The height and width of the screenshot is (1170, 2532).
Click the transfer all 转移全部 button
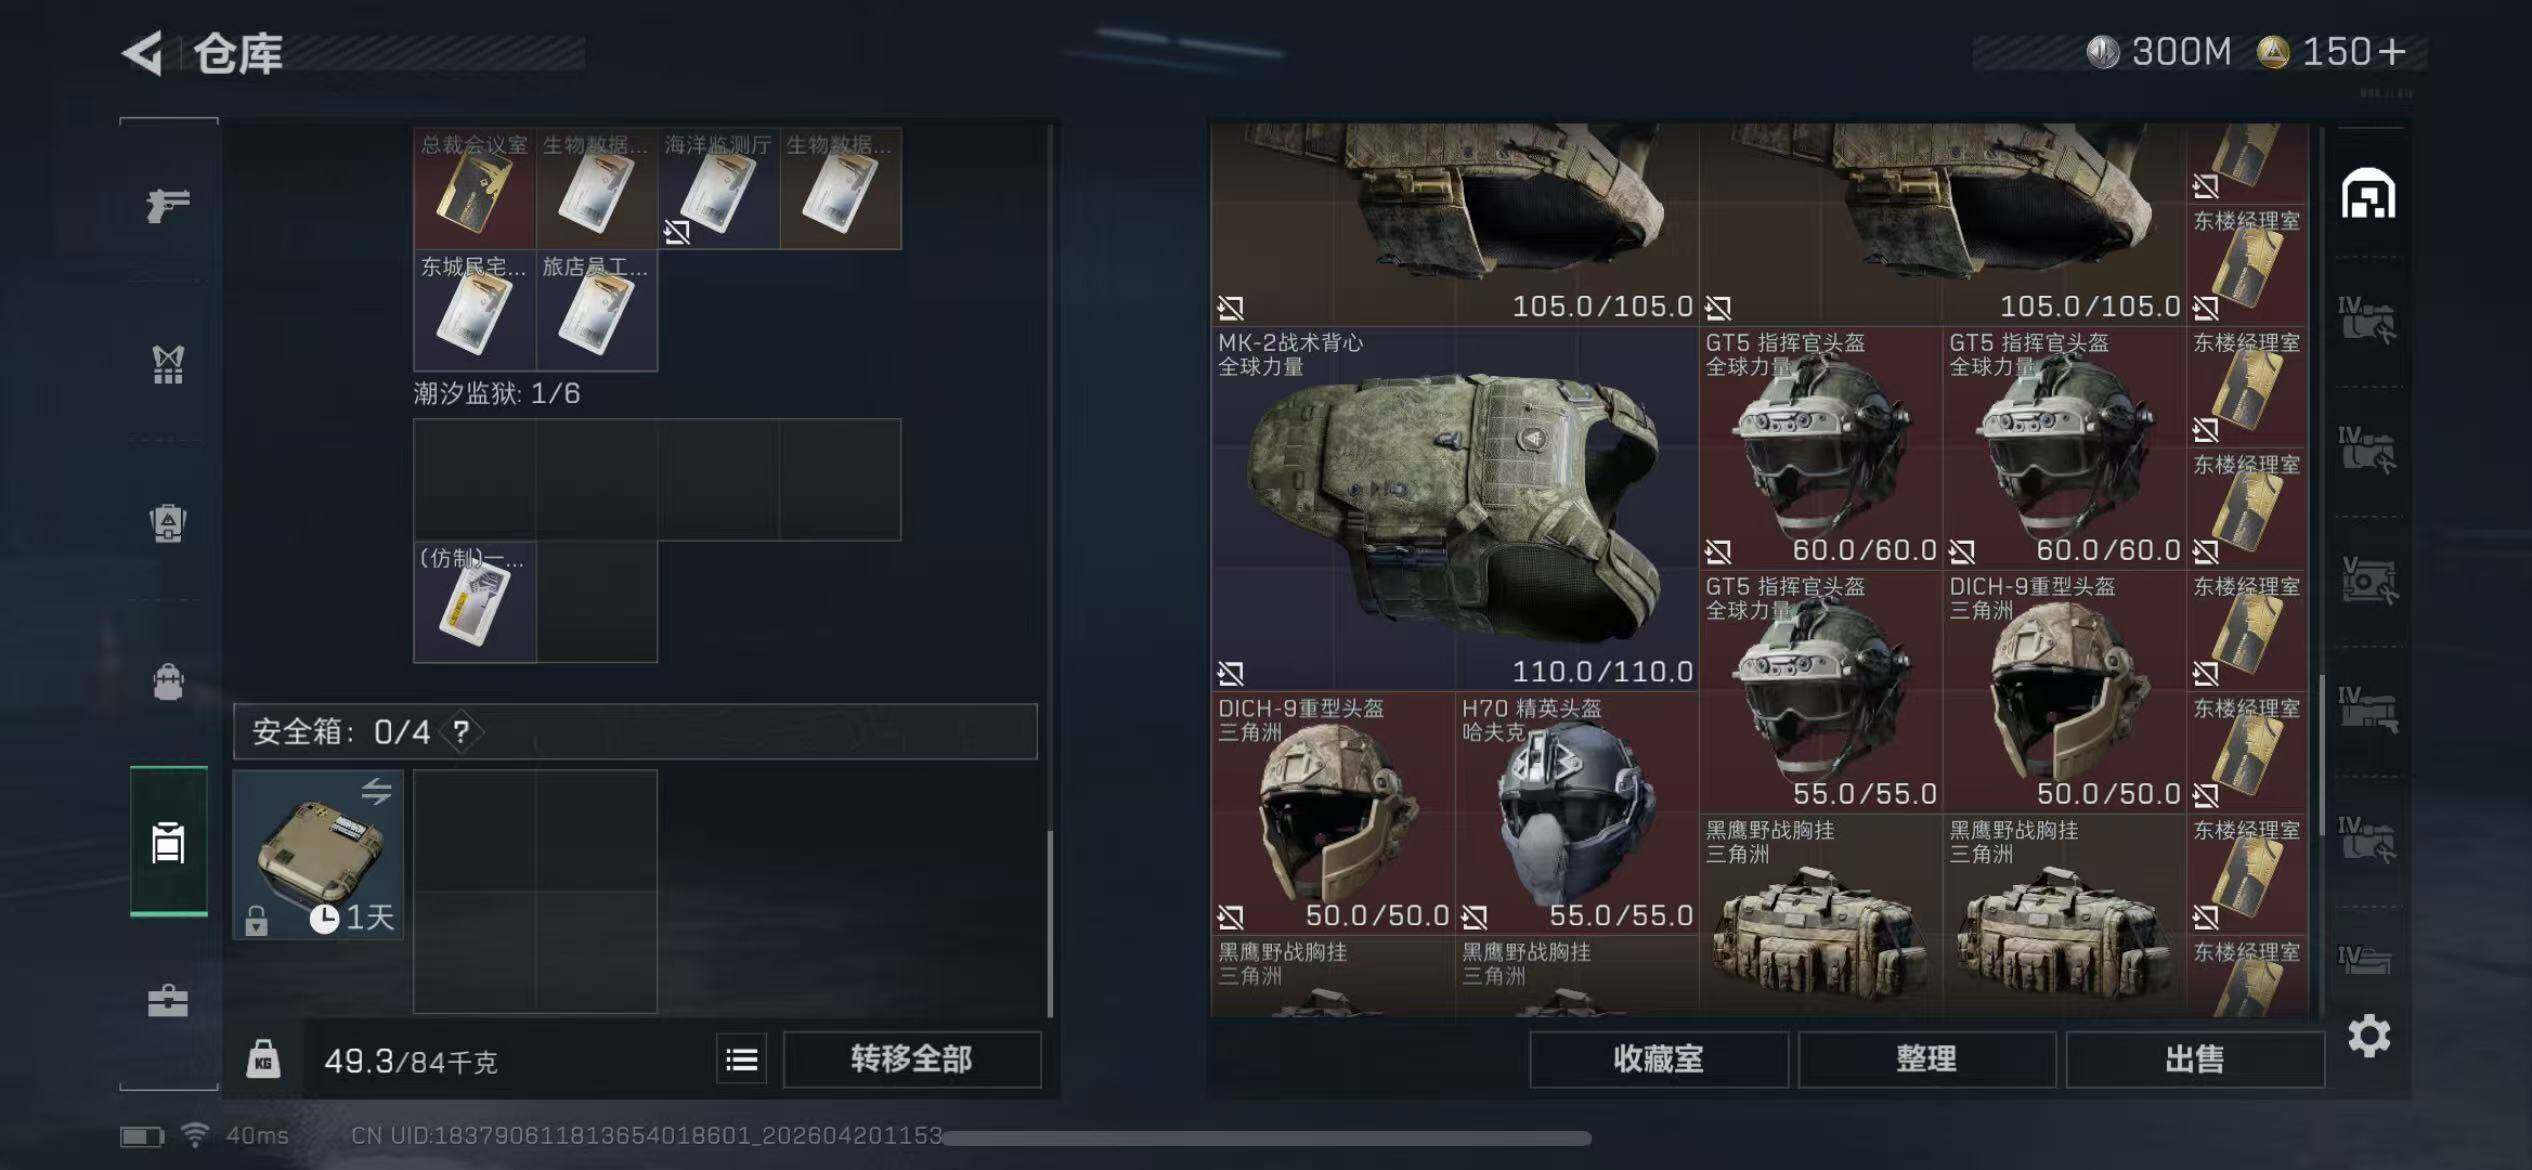click(911, 1059)
